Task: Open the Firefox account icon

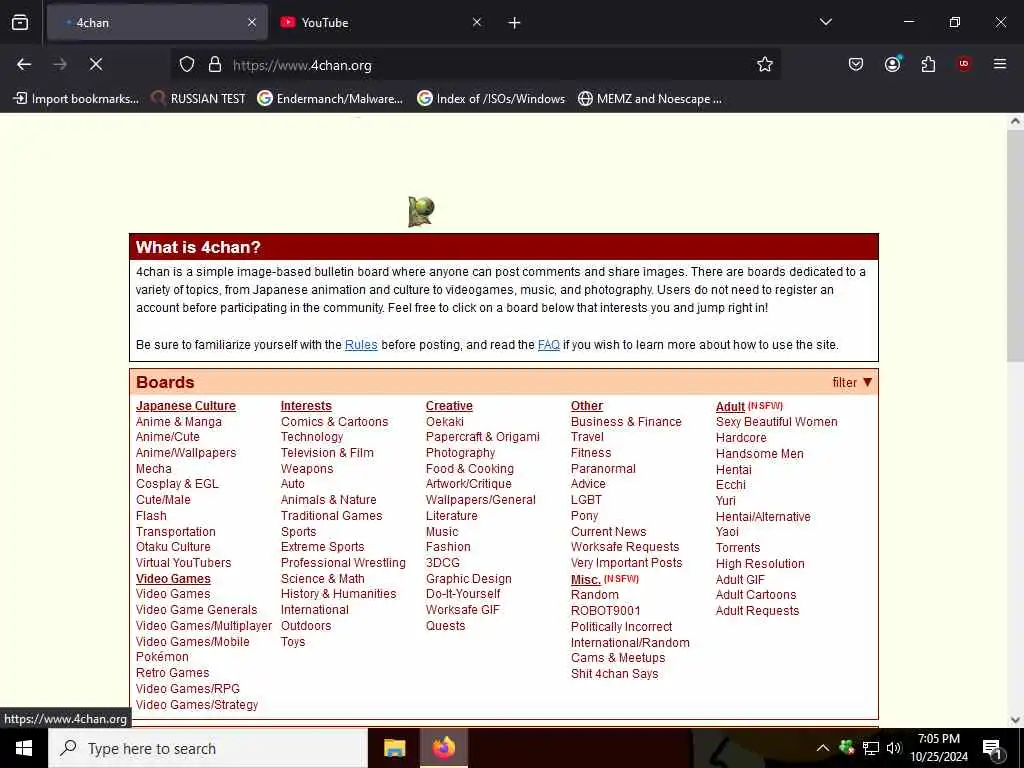Action: pyautogui.click(x=892, y=64)
